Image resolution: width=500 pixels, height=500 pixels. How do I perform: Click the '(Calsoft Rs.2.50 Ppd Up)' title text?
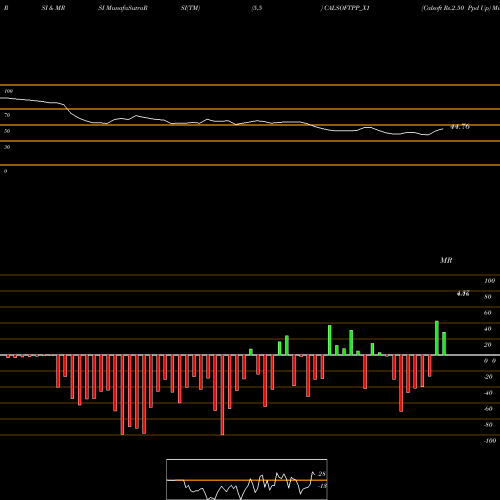(x=456, y=8)
